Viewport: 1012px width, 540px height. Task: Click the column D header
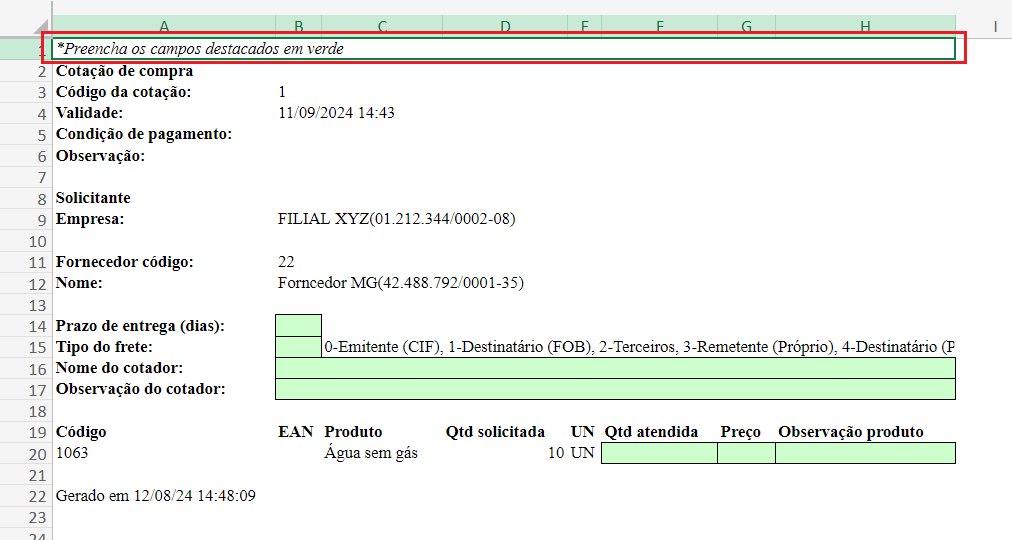pyautogui.click(x=504, y=26)
